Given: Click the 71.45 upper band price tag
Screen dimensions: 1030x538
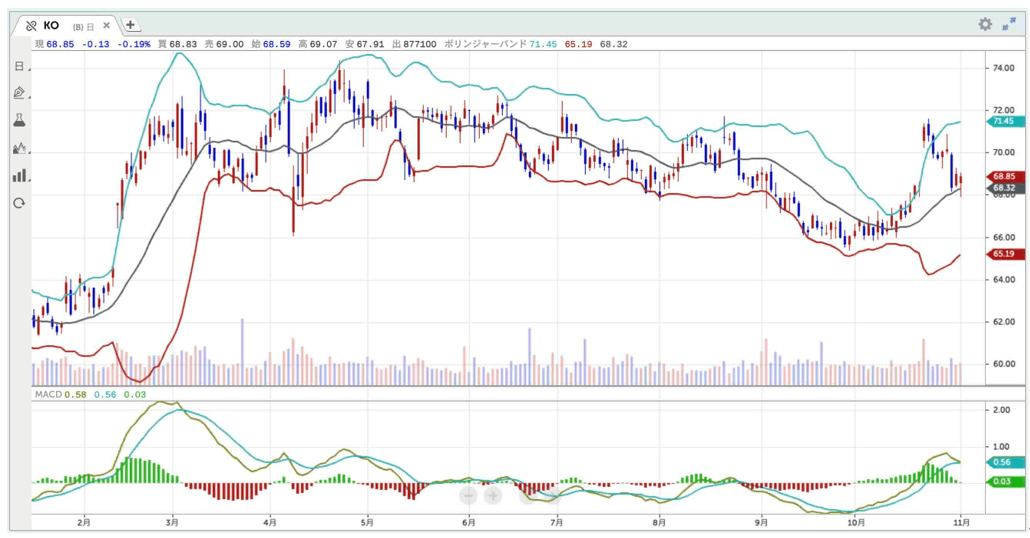Looking at the screenshot, I should [x=1004, y=121].
